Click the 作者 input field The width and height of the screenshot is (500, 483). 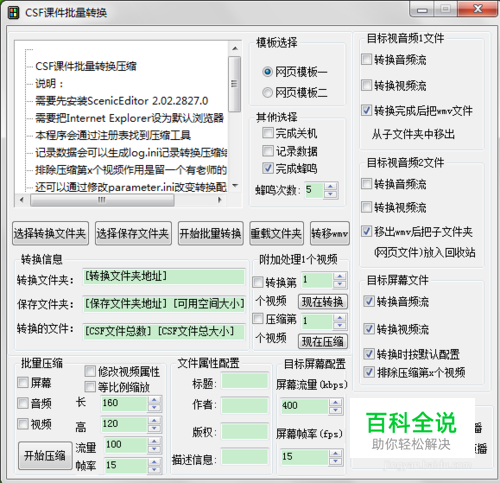click(x=245, y=405)
